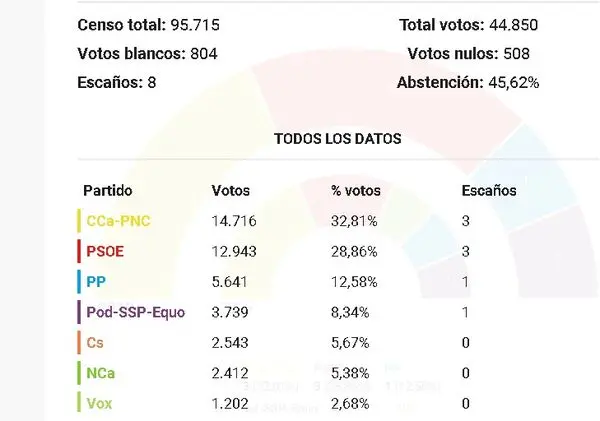Click the TODOS LOS DATOS heading

[338, 139]
